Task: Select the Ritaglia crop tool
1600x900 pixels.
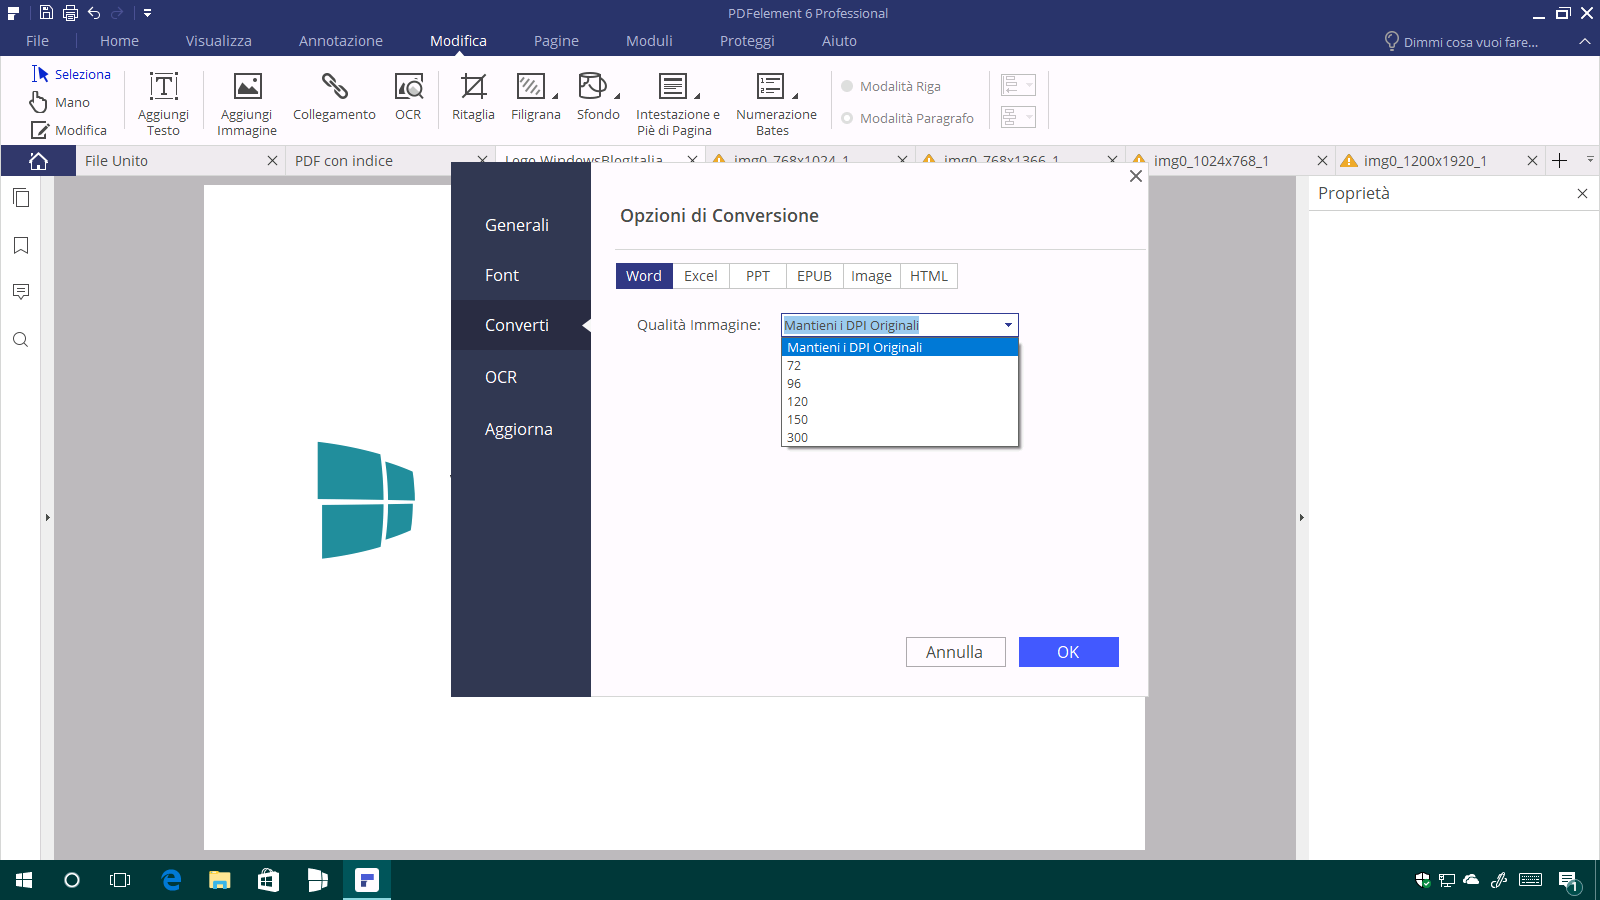Action: click(473, 97)
